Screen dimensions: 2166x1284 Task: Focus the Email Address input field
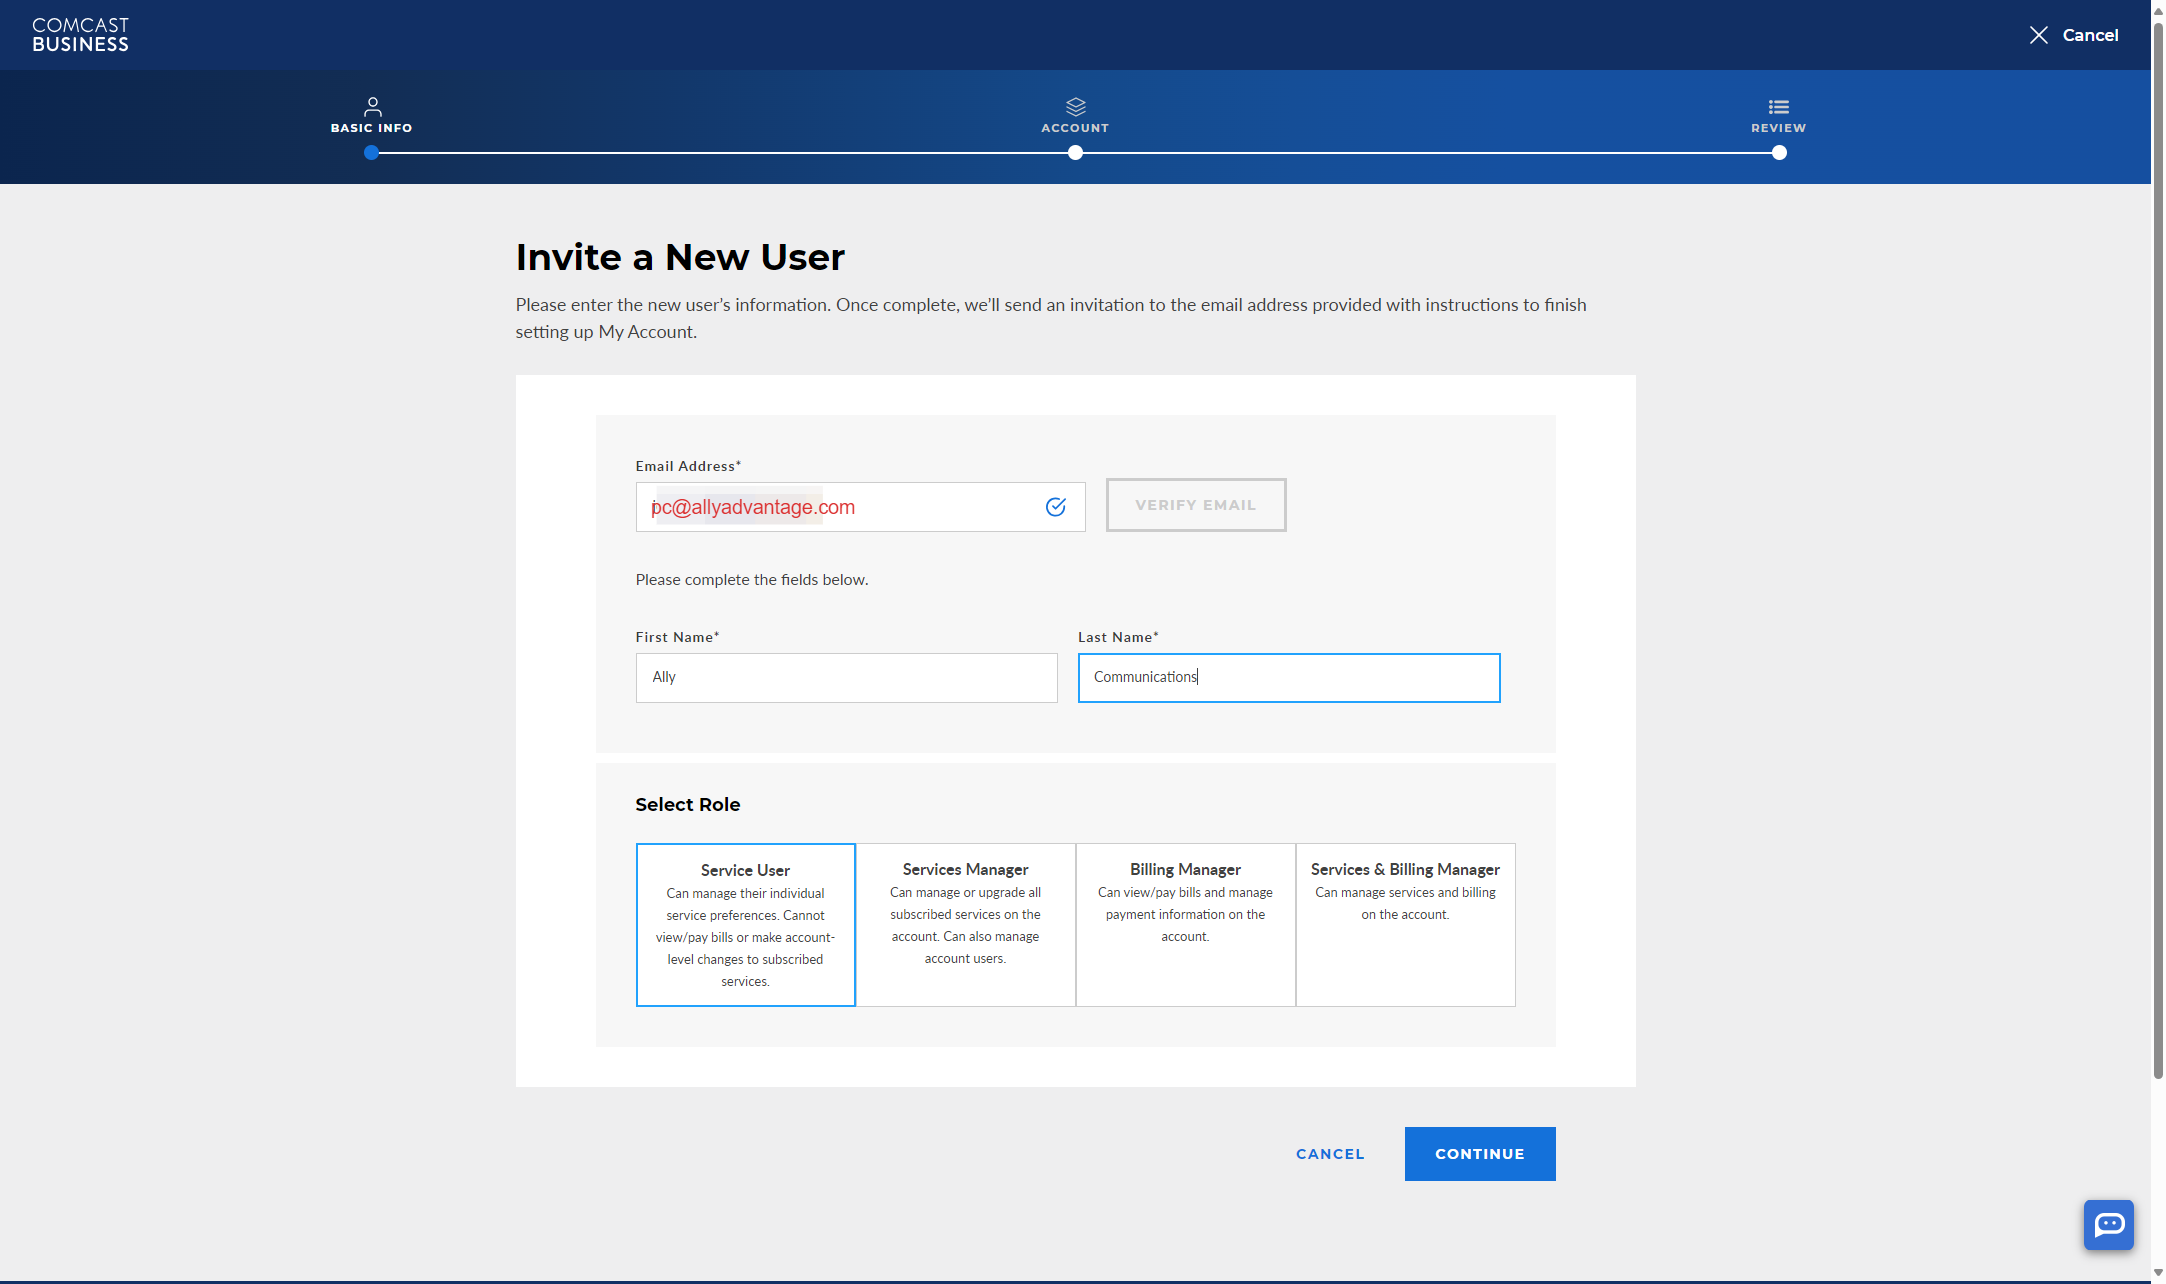click(x=860, y=507)
